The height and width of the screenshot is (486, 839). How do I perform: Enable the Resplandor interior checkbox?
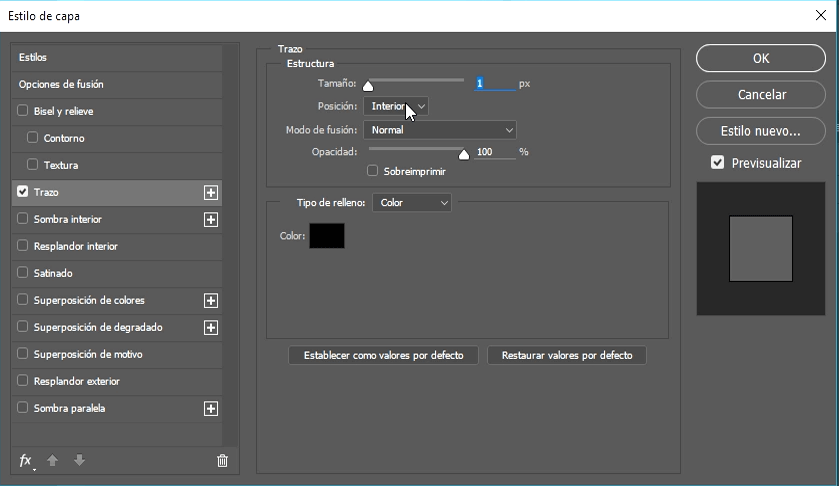point(22,246)
